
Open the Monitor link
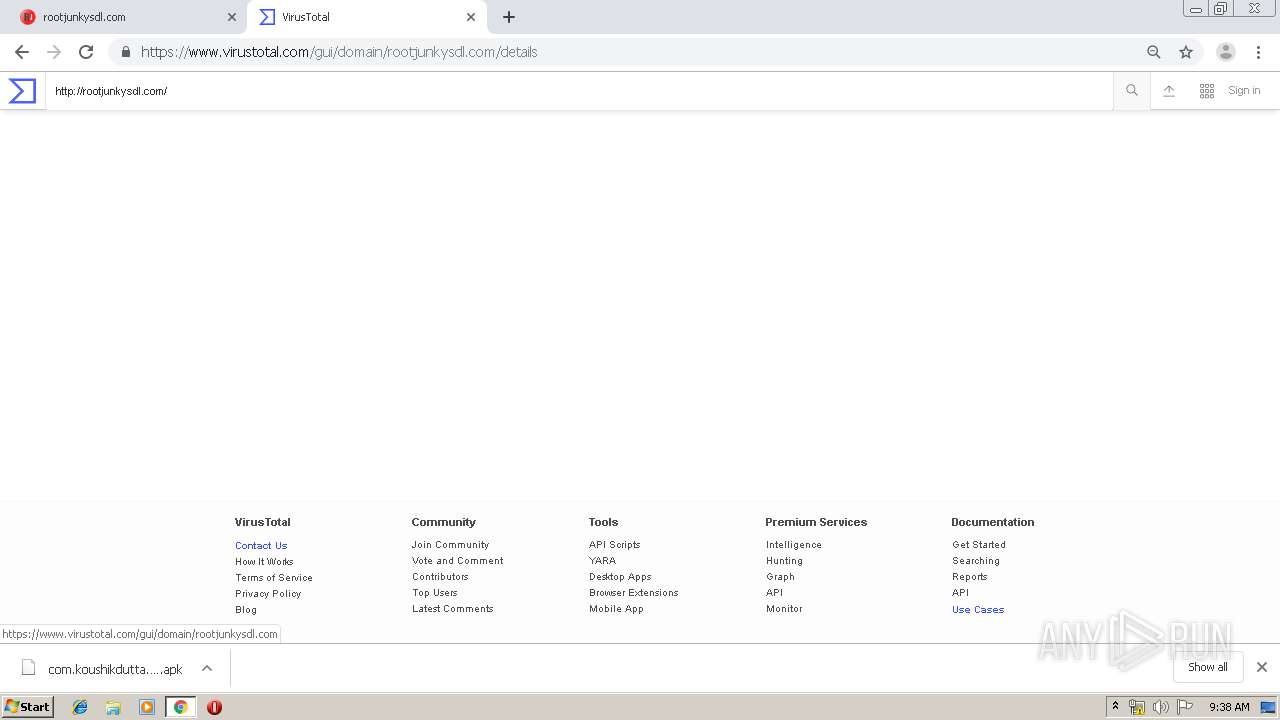point(784,608)
